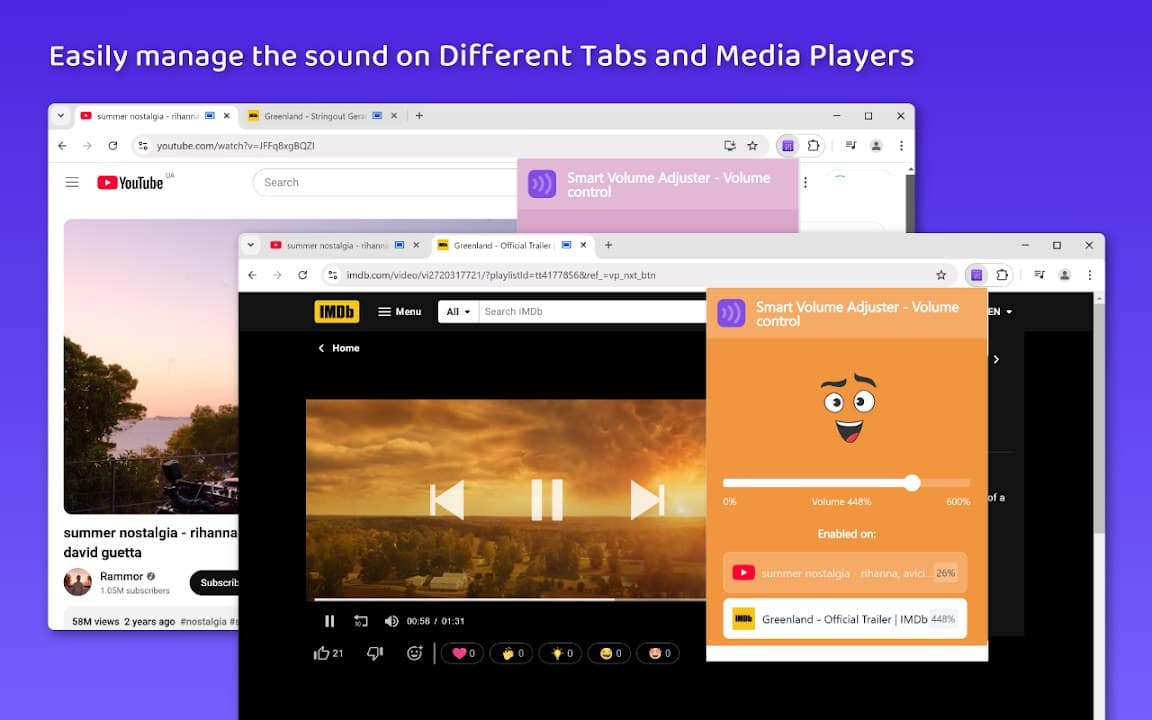The height and width of the screenshot is (720, 1152).
Task: Open media control icon in IMDb window toolbar
Action: pos(1039,275)
